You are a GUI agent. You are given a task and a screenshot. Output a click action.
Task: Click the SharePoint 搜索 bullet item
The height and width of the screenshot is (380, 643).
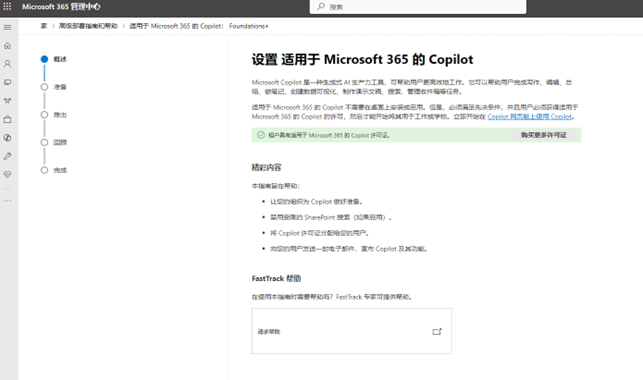331,217
